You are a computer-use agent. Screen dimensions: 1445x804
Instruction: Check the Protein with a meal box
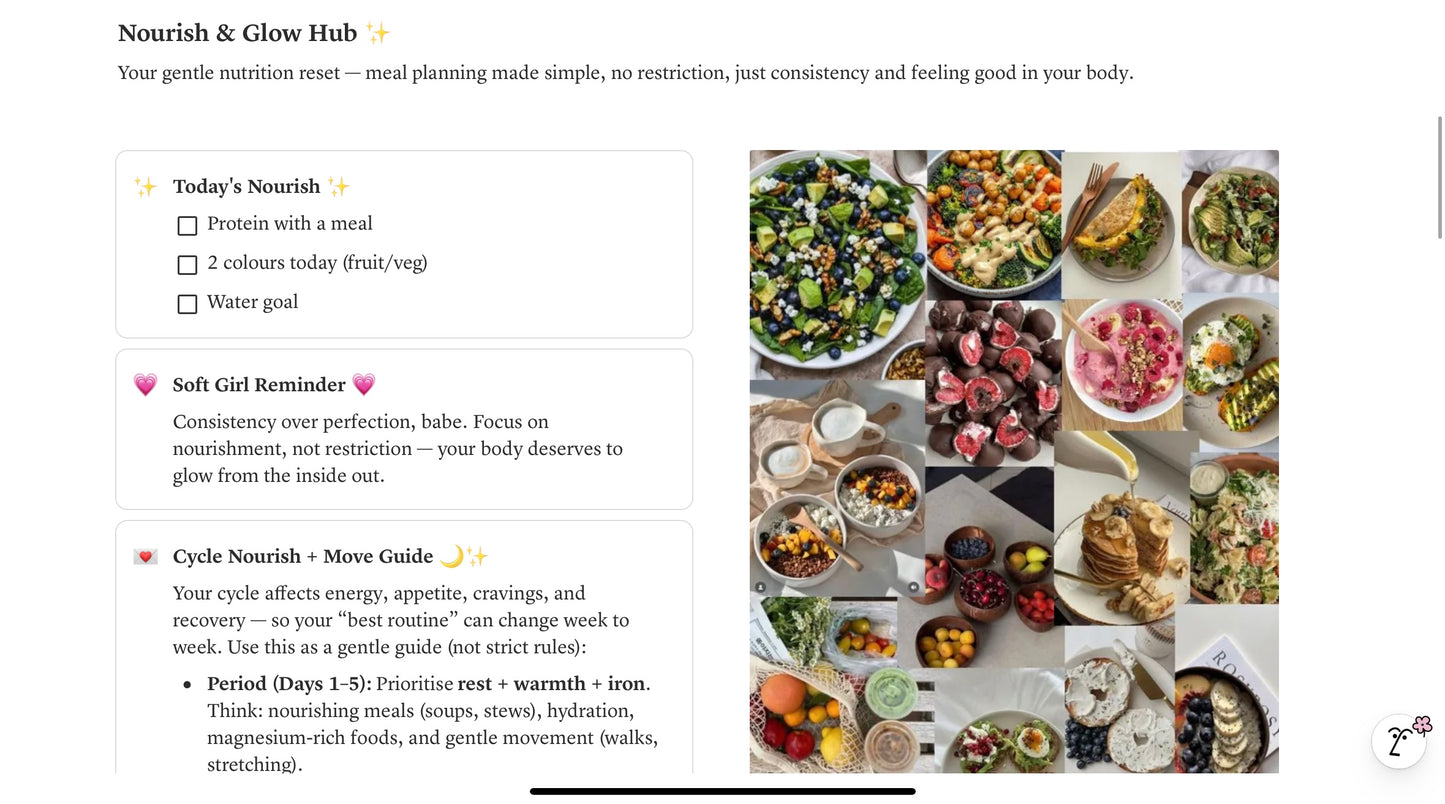pyautogui.click(x=187, y=226)
